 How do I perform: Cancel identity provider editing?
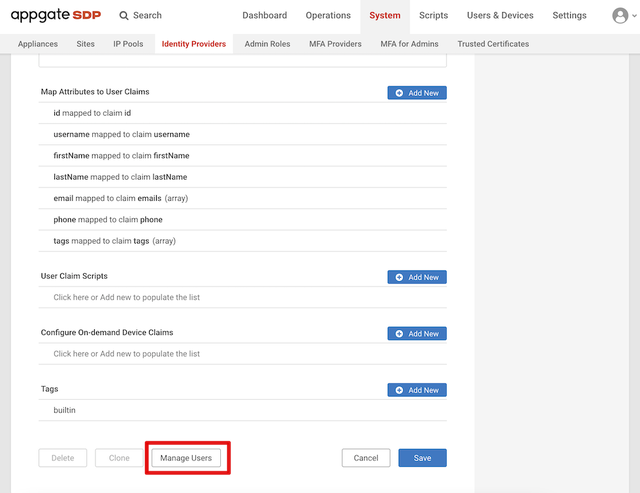tap(366, 458)
